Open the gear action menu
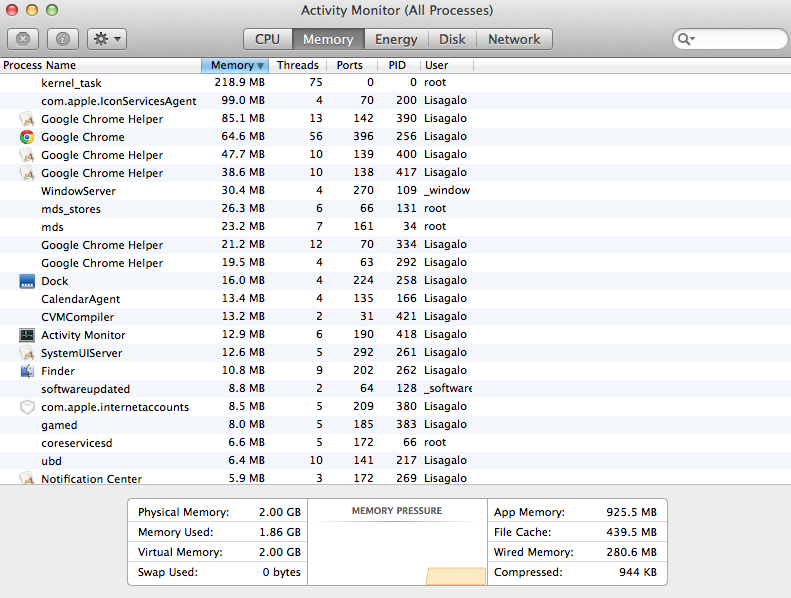This screenshot has width=791, height=598. [107, 39]
